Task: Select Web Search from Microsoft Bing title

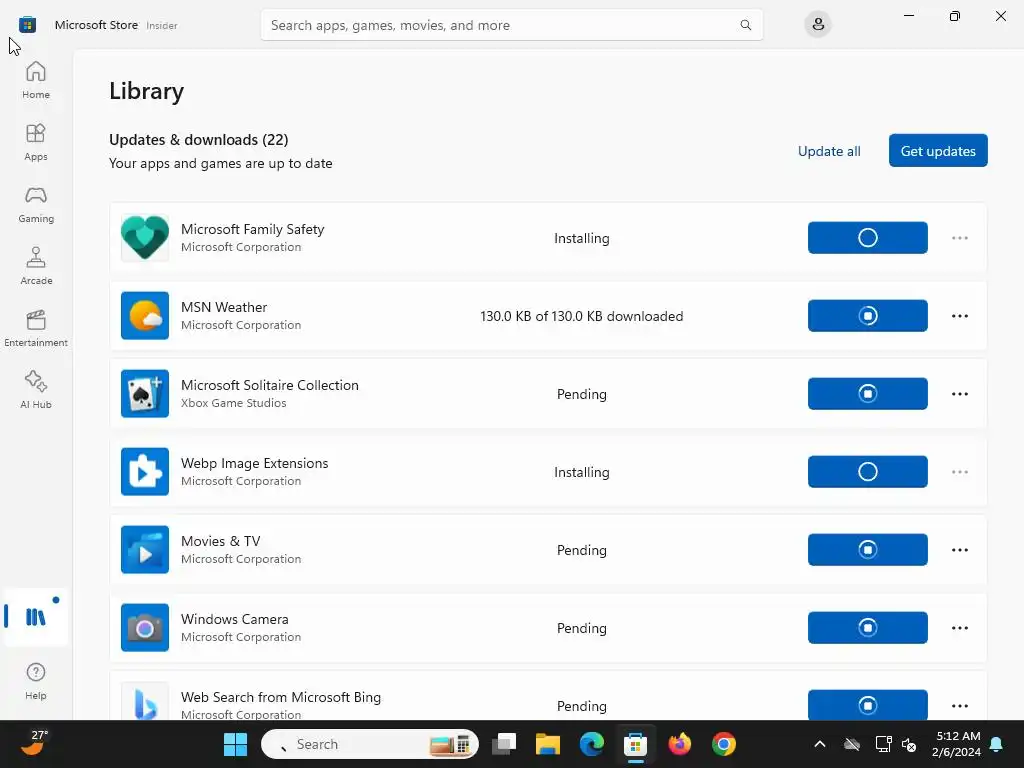Action: click(281, 697)
